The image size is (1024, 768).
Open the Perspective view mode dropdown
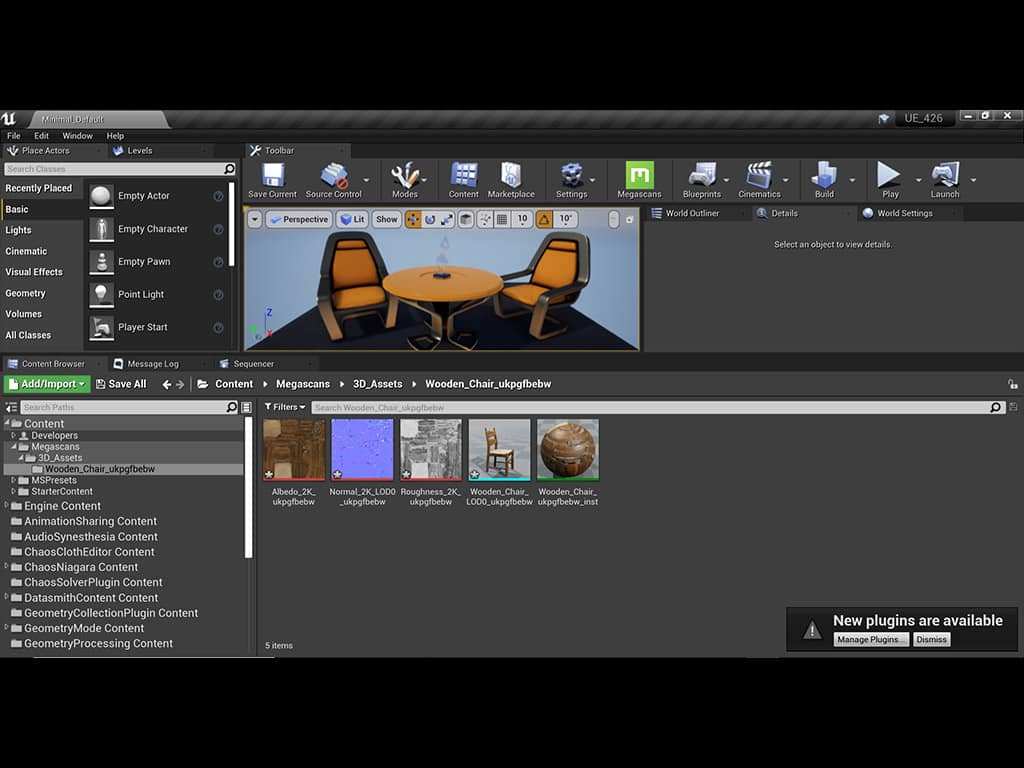click(299, 219)
